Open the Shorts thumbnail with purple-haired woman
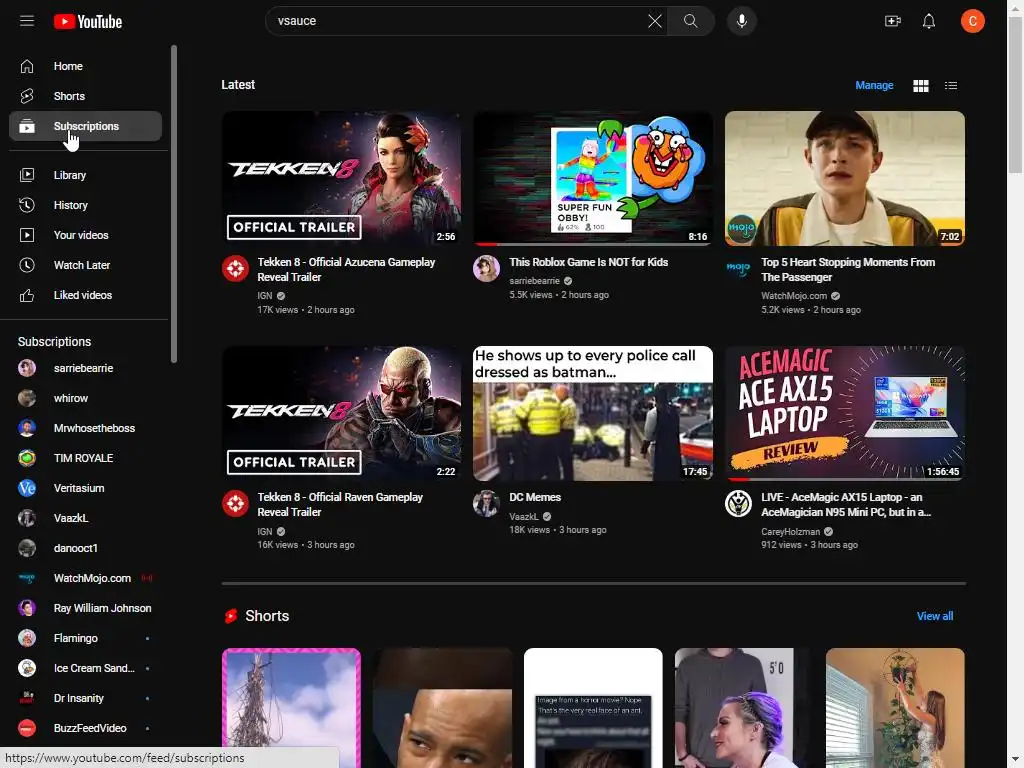This screenshot has width=1024, height=768. 744,708
